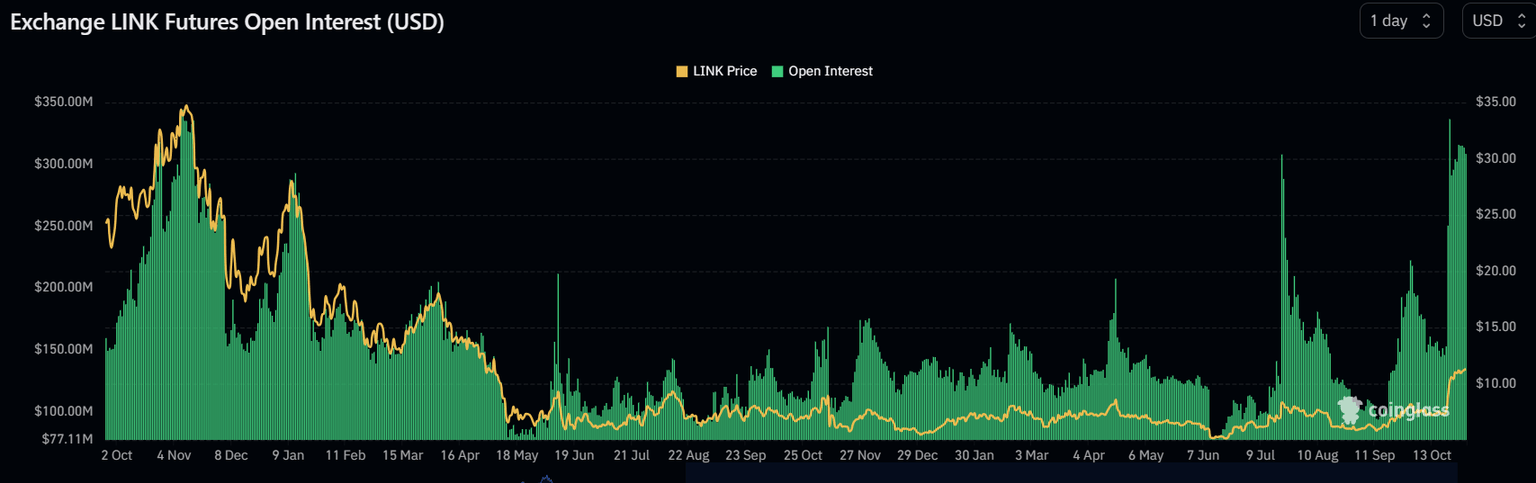Click the 21 Jul date label
The height and width of the screenshot is (483, 1536).
(x=632, y=455)
